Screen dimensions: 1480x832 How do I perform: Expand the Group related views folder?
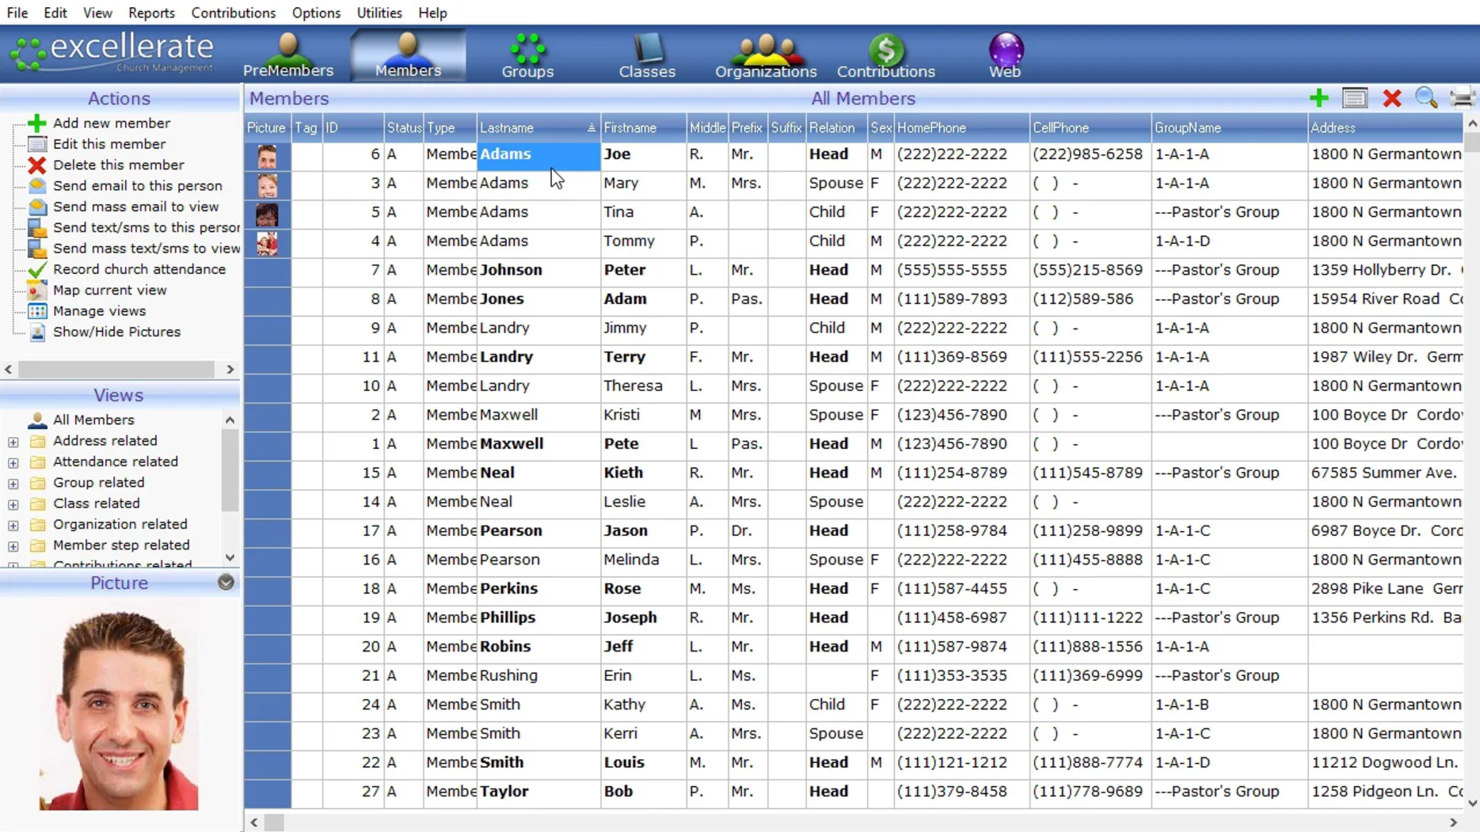click(12, 482)
